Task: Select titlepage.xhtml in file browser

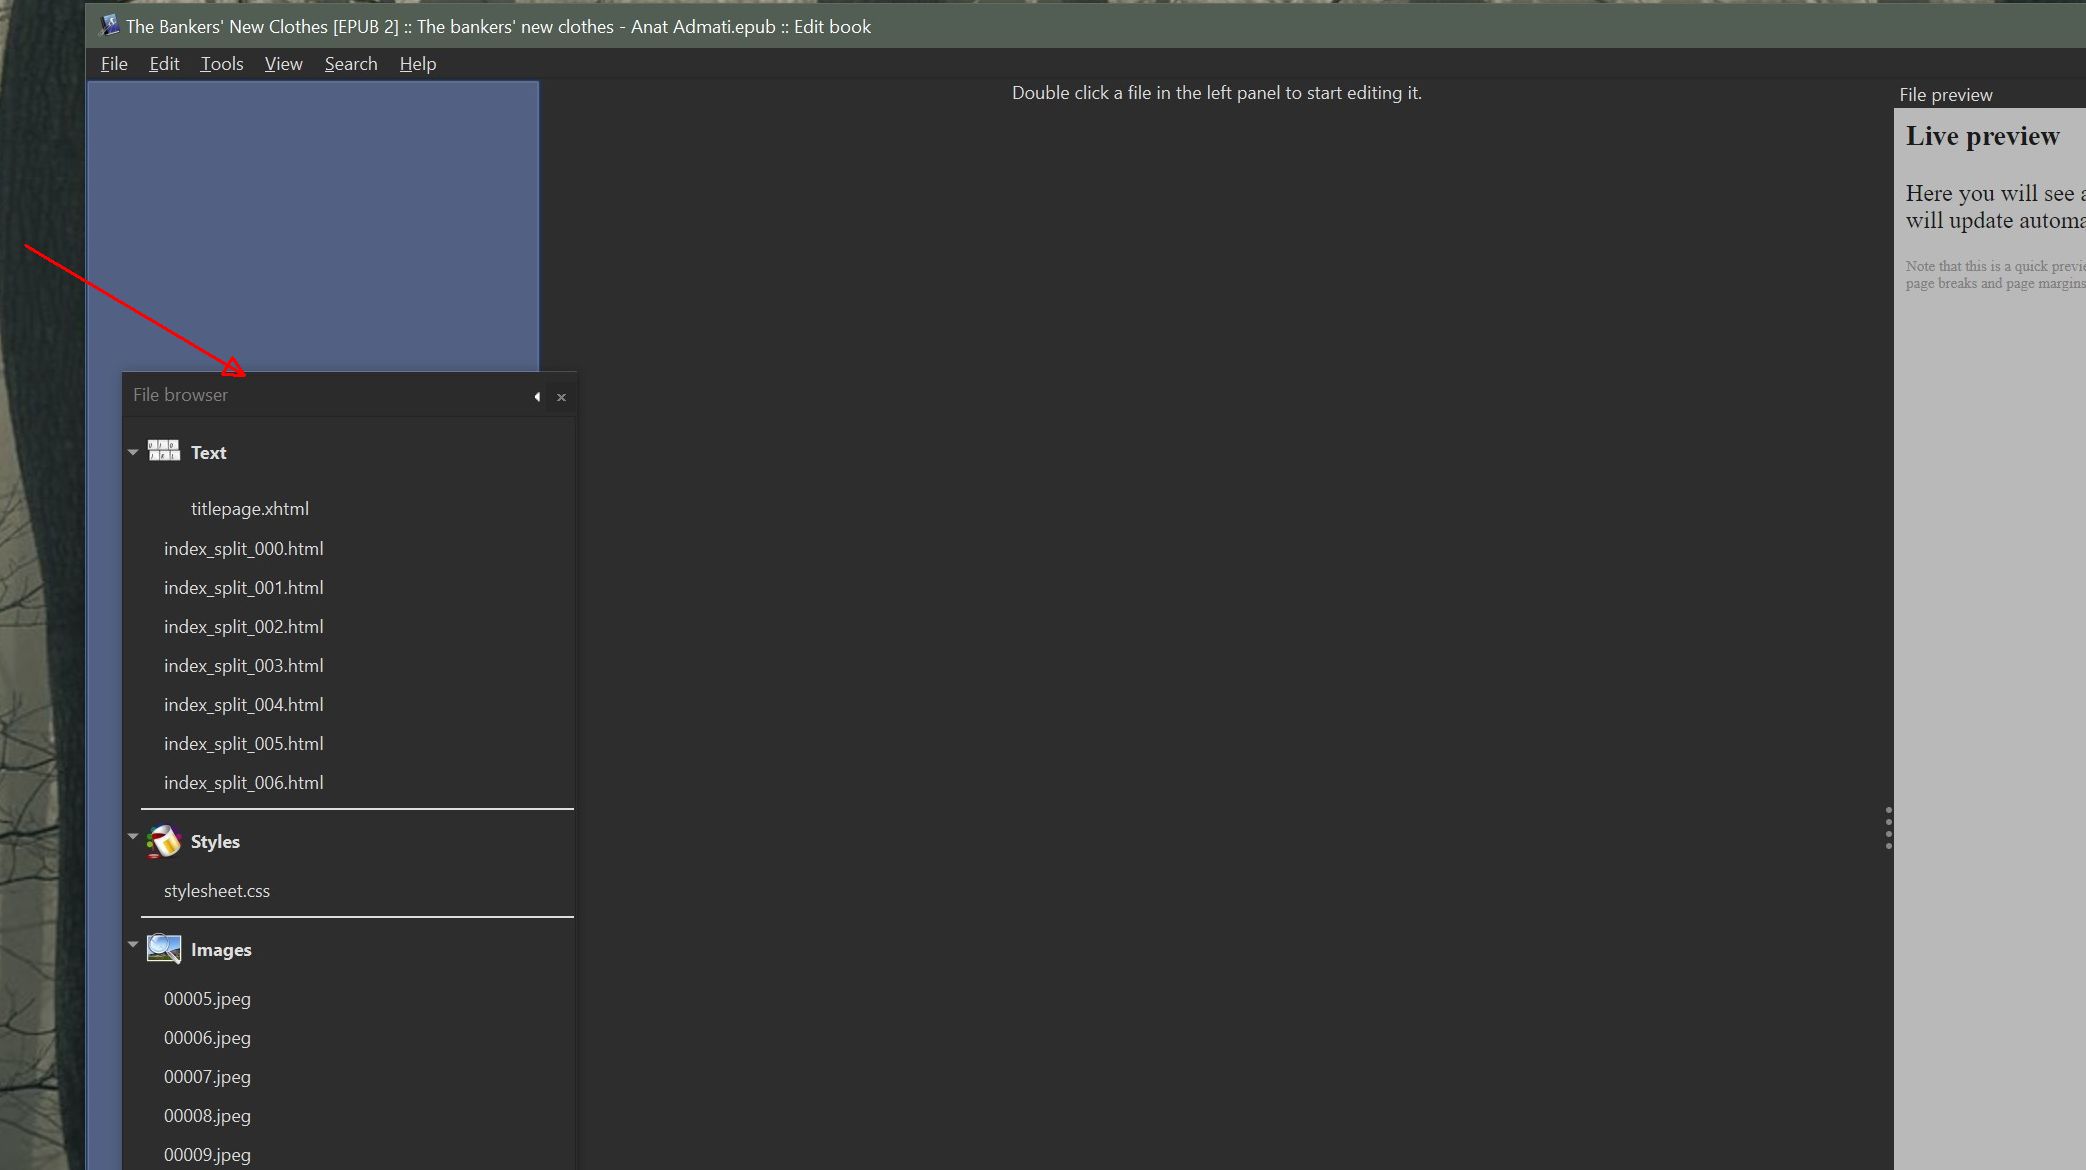Action: (x=249, y=509)
